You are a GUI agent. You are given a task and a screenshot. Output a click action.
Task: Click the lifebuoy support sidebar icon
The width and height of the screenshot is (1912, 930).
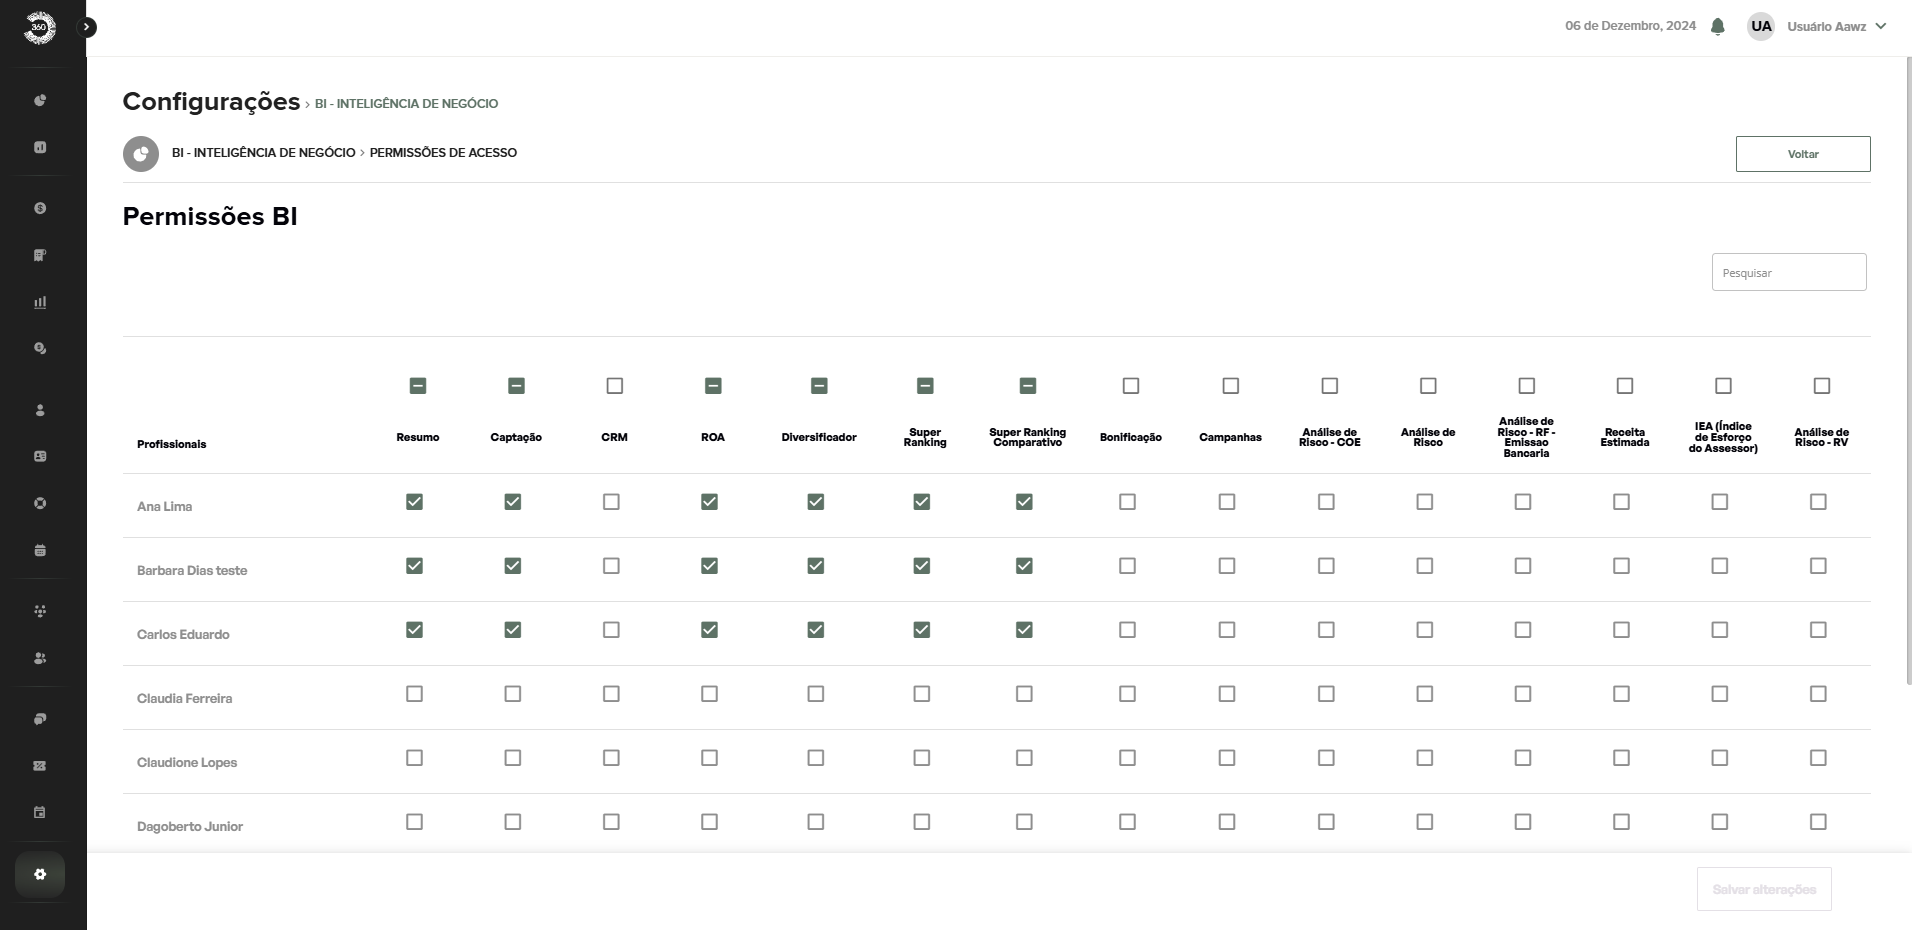(40, 503)
